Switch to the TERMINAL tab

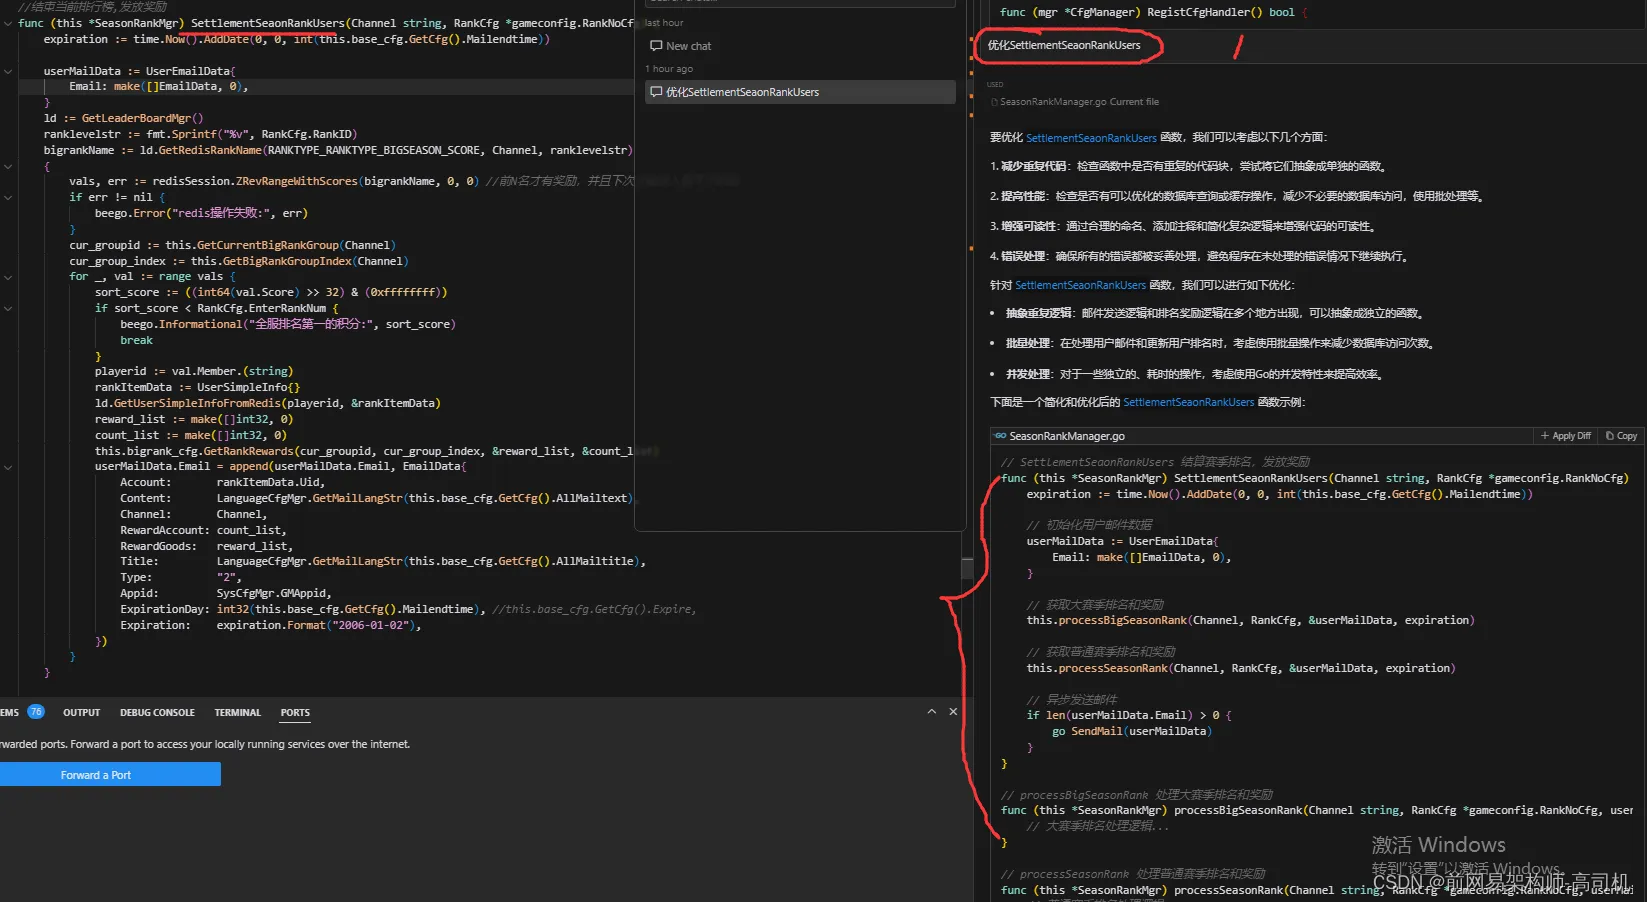pyautogui.click(x=237, y=713)
